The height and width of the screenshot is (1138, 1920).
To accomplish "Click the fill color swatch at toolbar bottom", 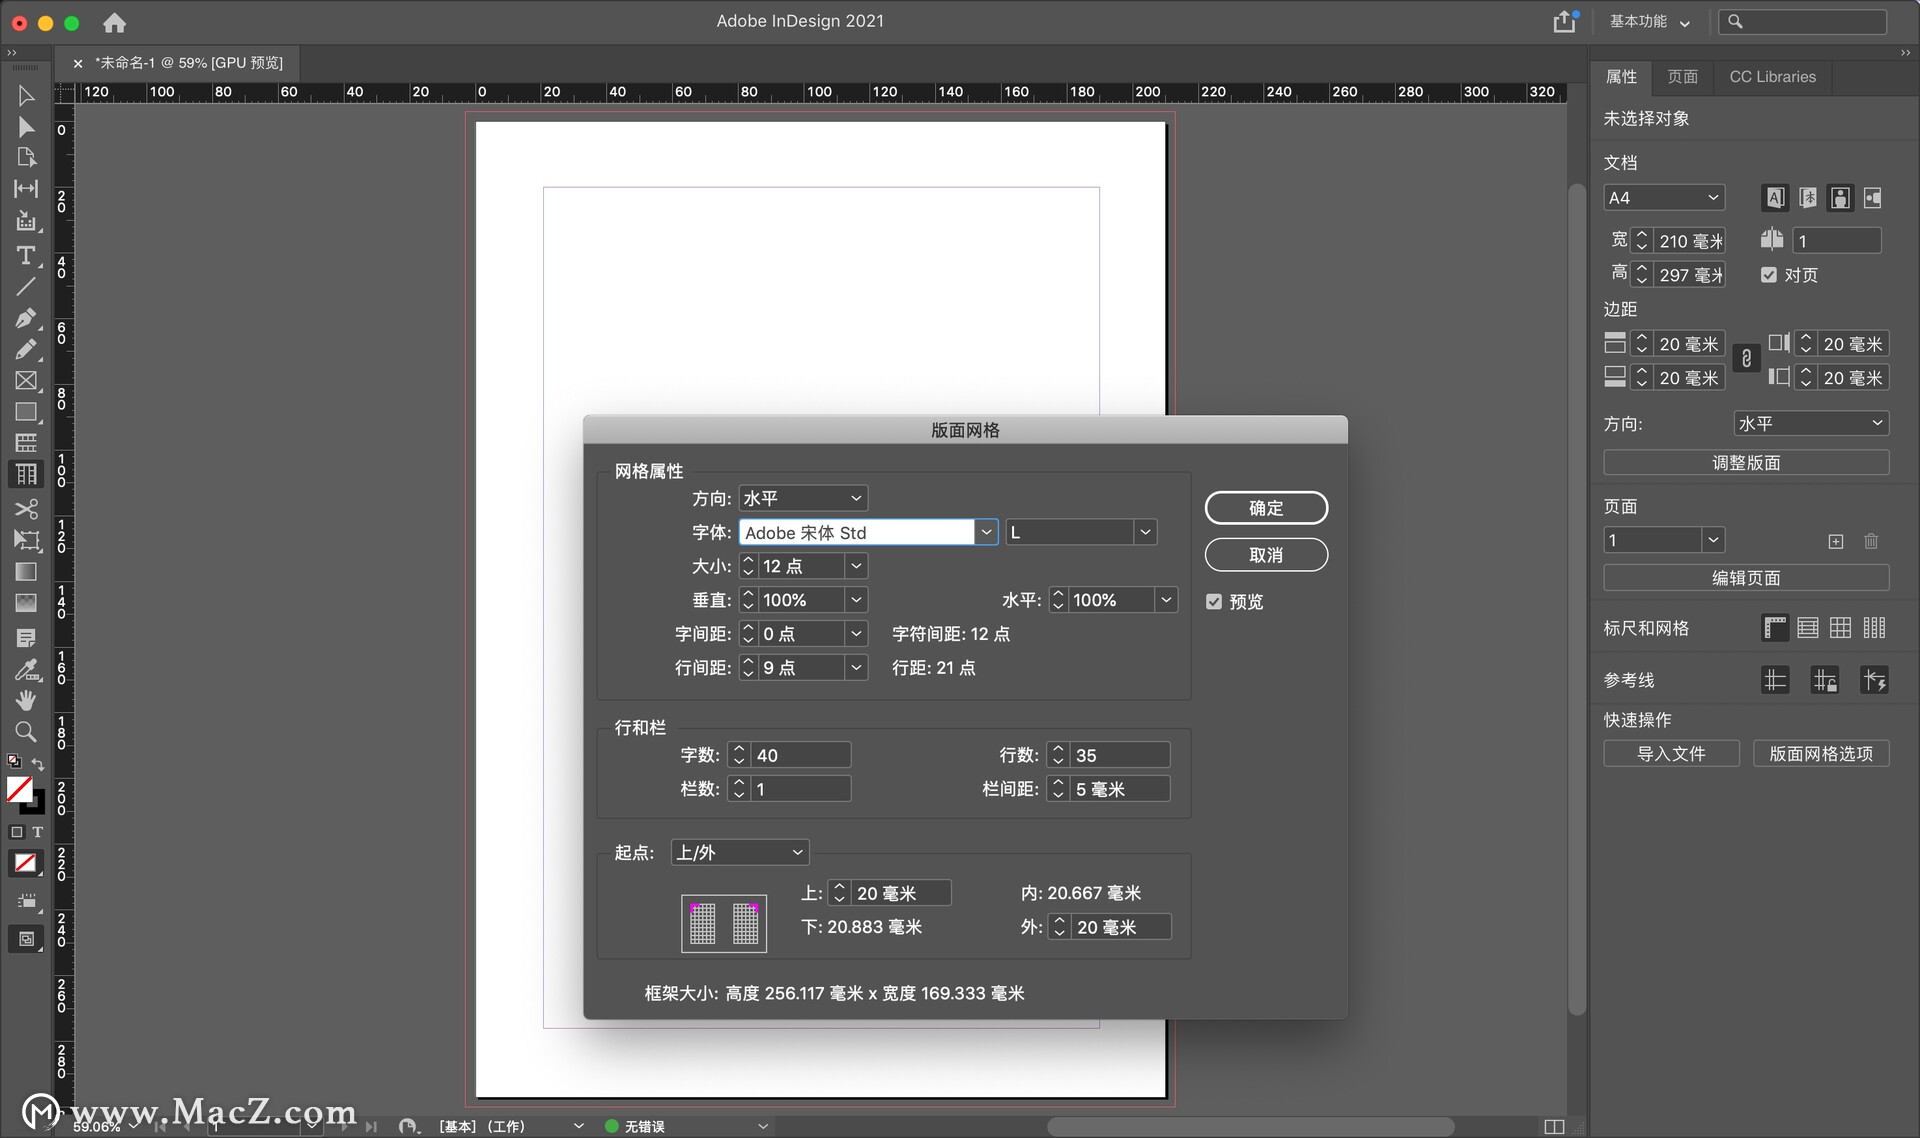I will [x=20, y=788].
